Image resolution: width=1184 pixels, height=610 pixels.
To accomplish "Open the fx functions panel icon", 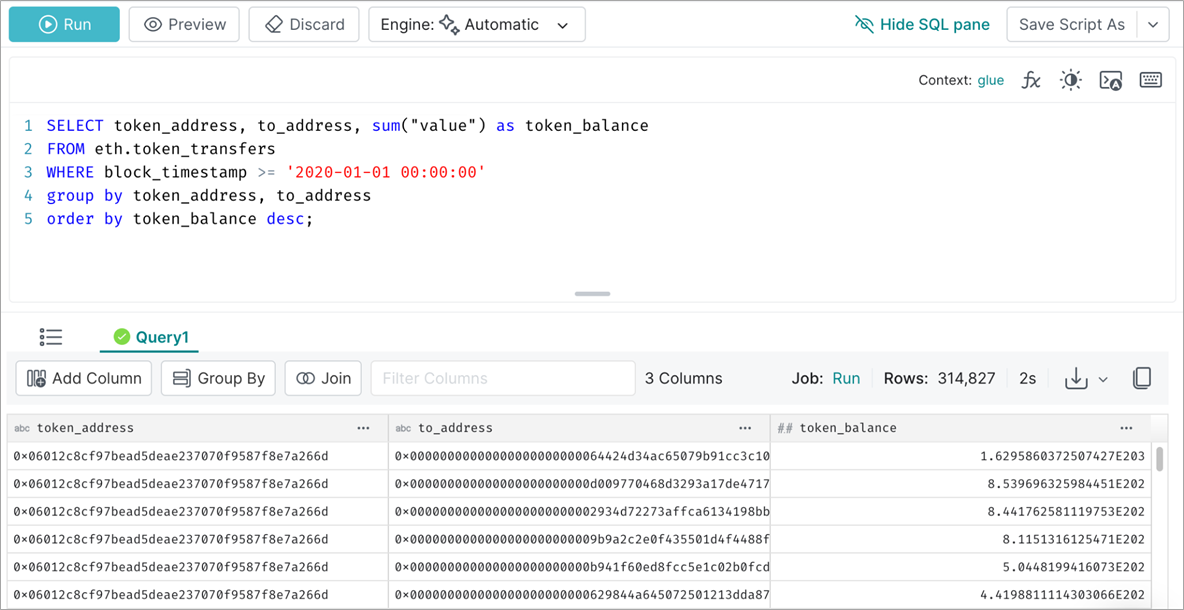I will pos(1031,80).
